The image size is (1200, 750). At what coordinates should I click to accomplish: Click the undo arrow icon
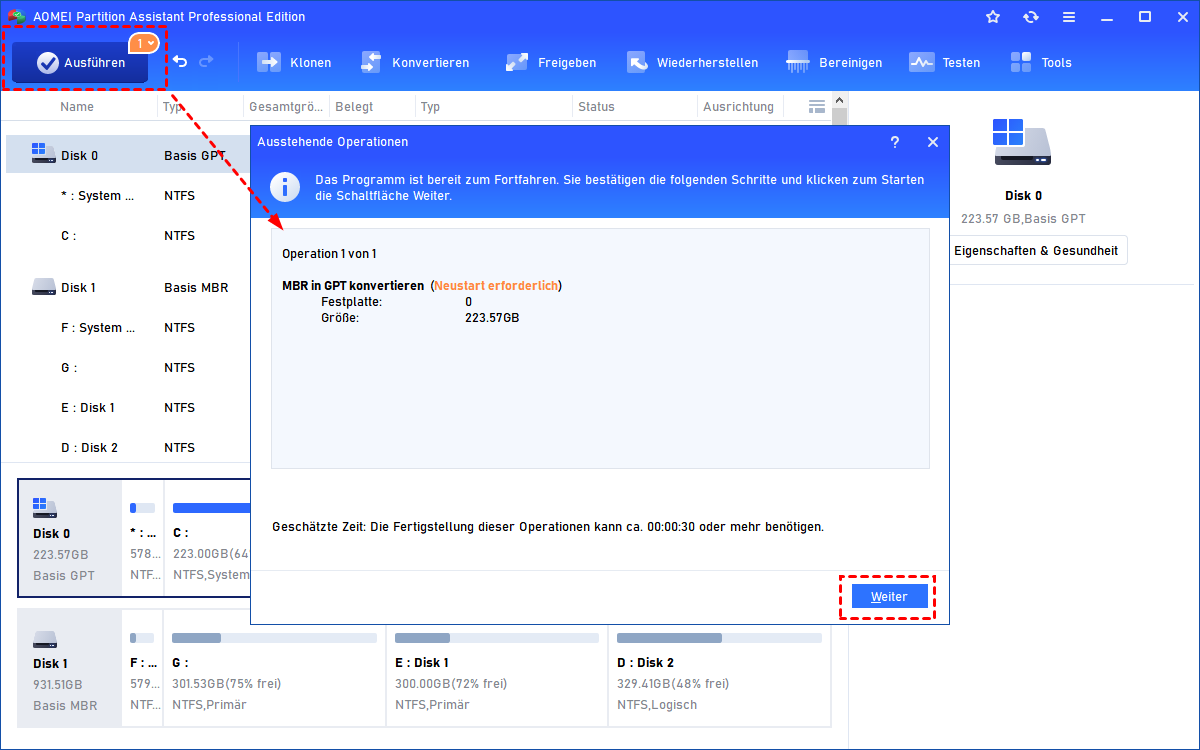click(180, 62)
